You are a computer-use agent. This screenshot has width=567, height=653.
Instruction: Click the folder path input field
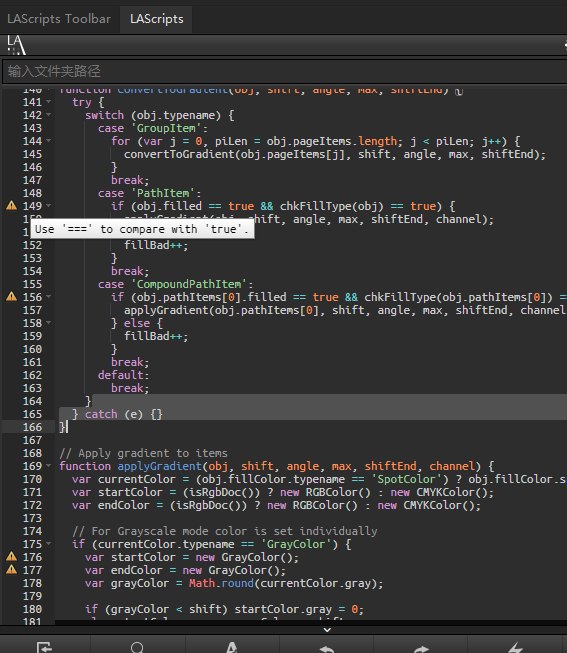point(285,71)
